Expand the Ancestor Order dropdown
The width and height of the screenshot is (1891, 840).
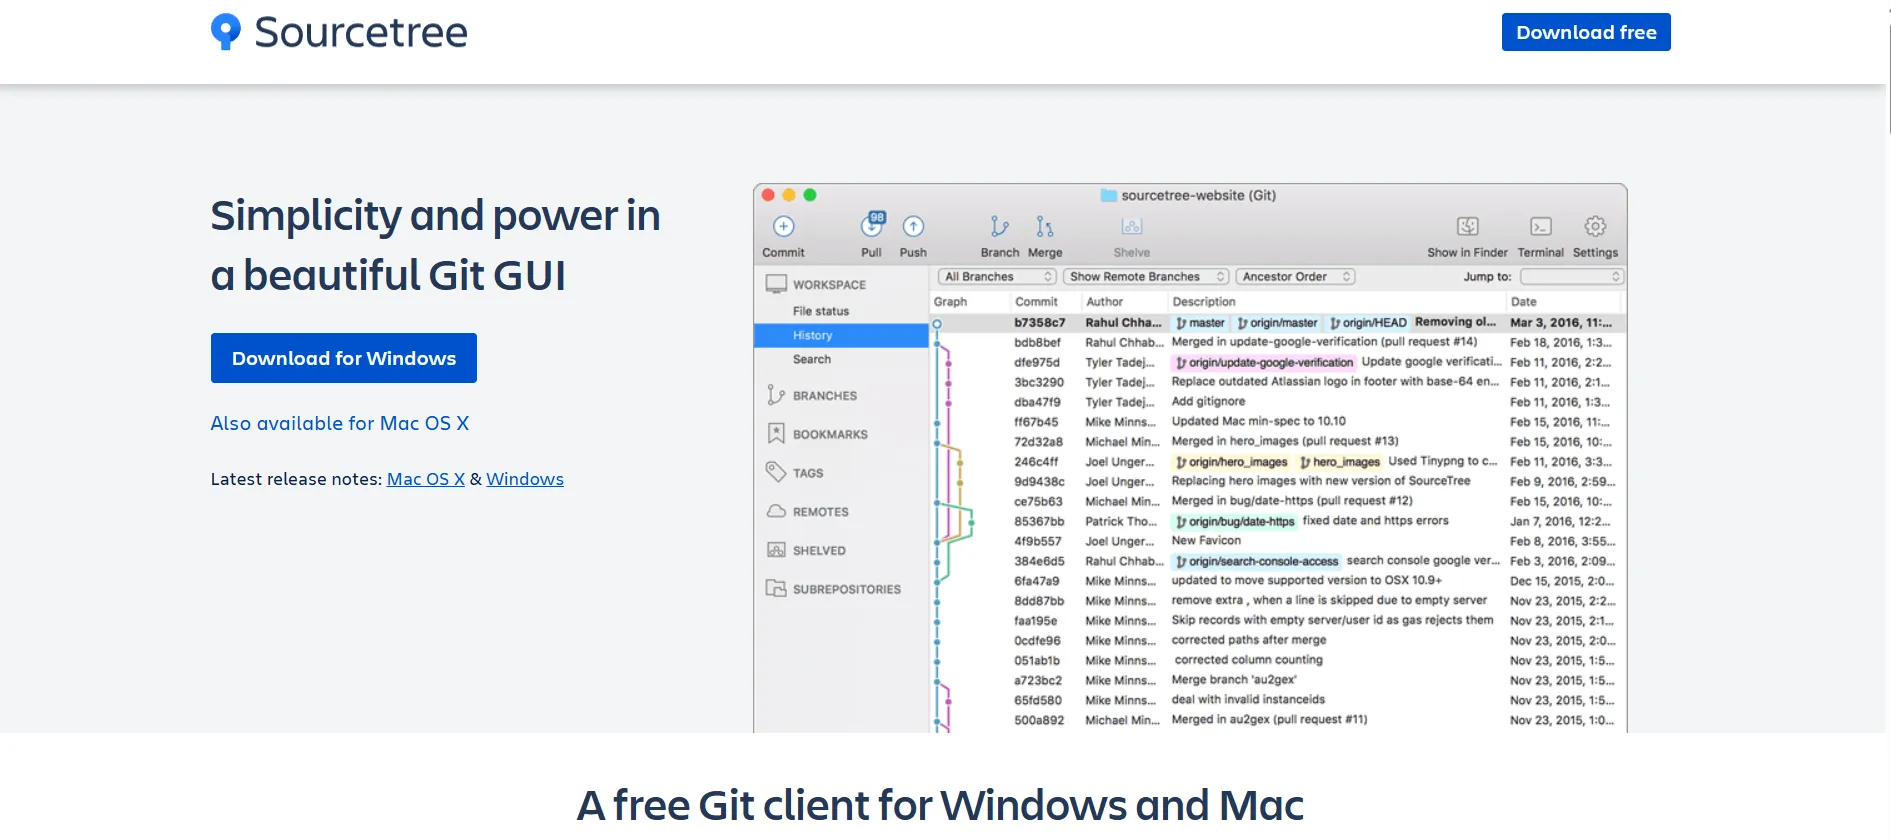[x=1296, y=277]
